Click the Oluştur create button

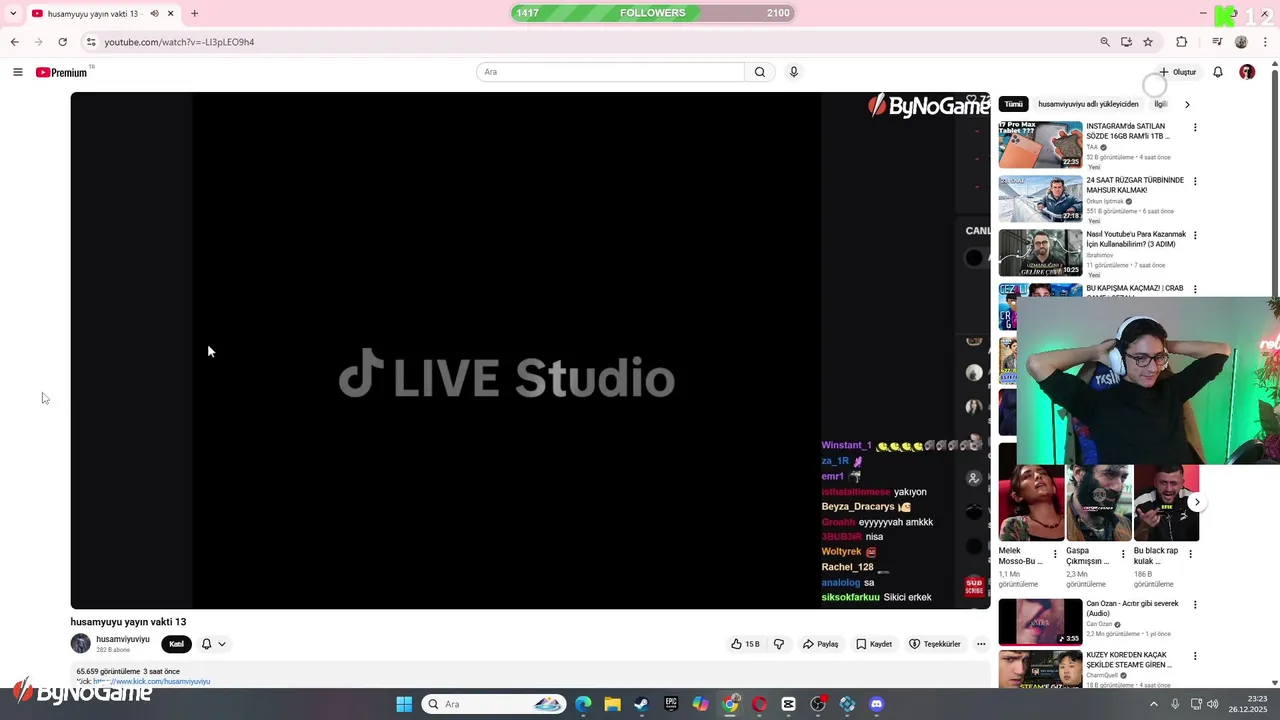click(1178, 72)
